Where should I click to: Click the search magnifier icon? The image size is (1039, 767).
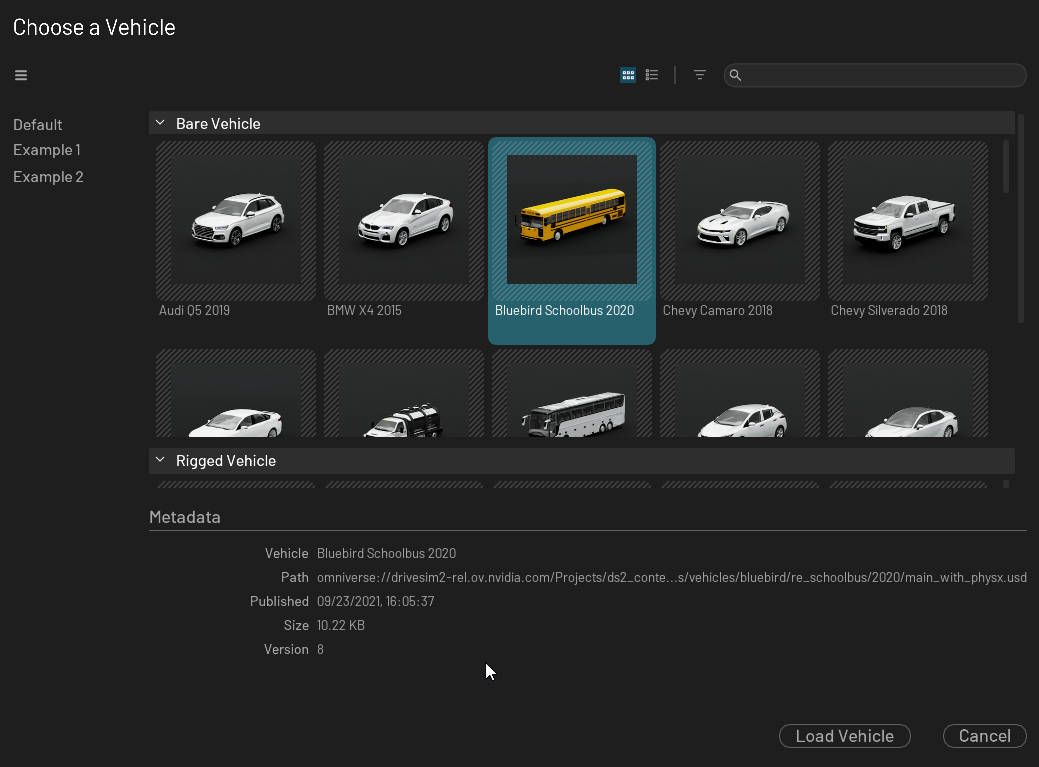click(736, 75)
